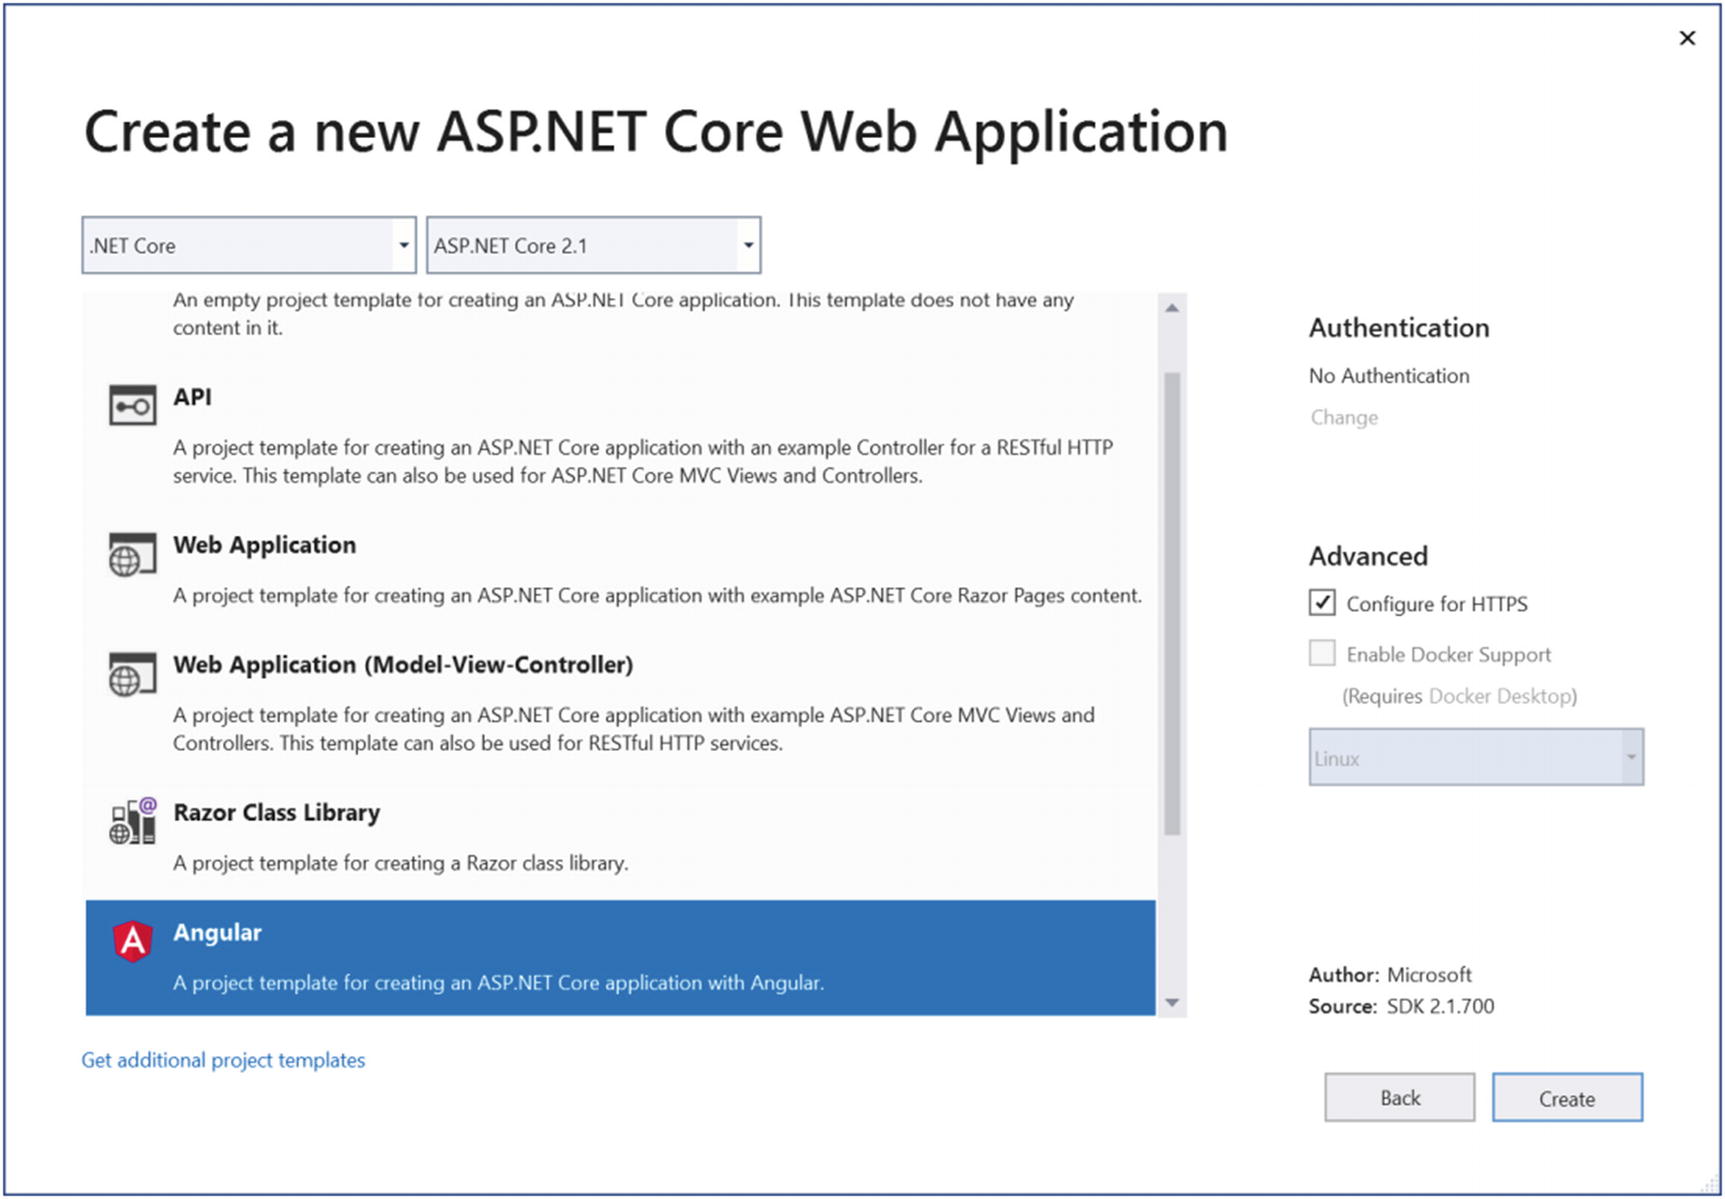This screenshot has width=1725, height=1199.
Task: Click the No Authentication text
Action: (1389, 376)
